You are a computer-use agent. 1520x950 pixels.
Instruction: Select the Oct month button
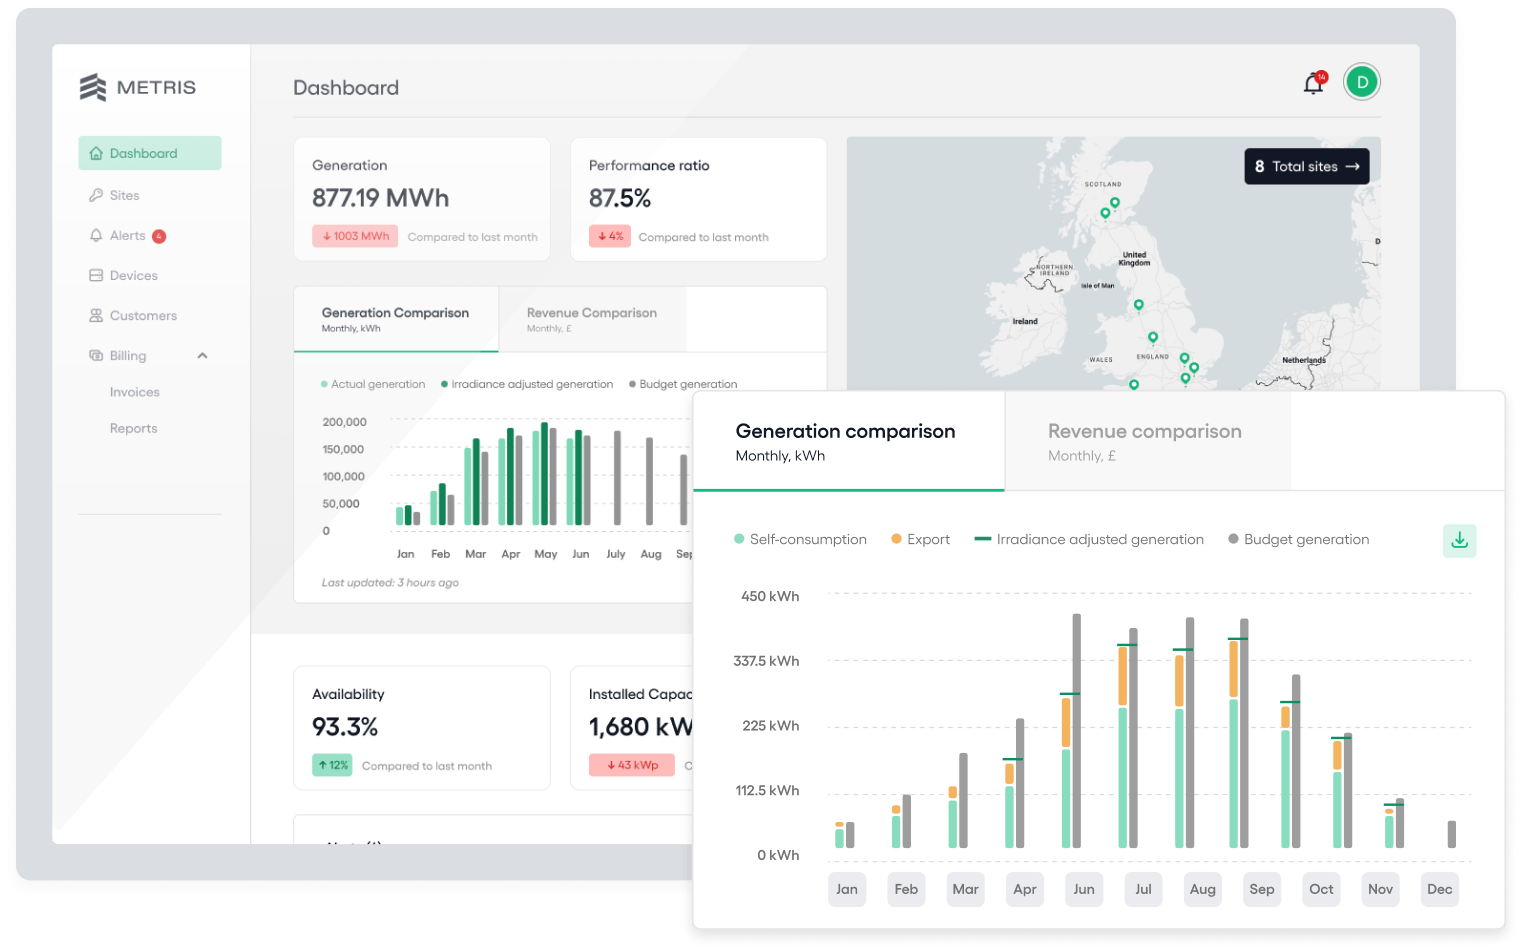tap(1321, 889)
